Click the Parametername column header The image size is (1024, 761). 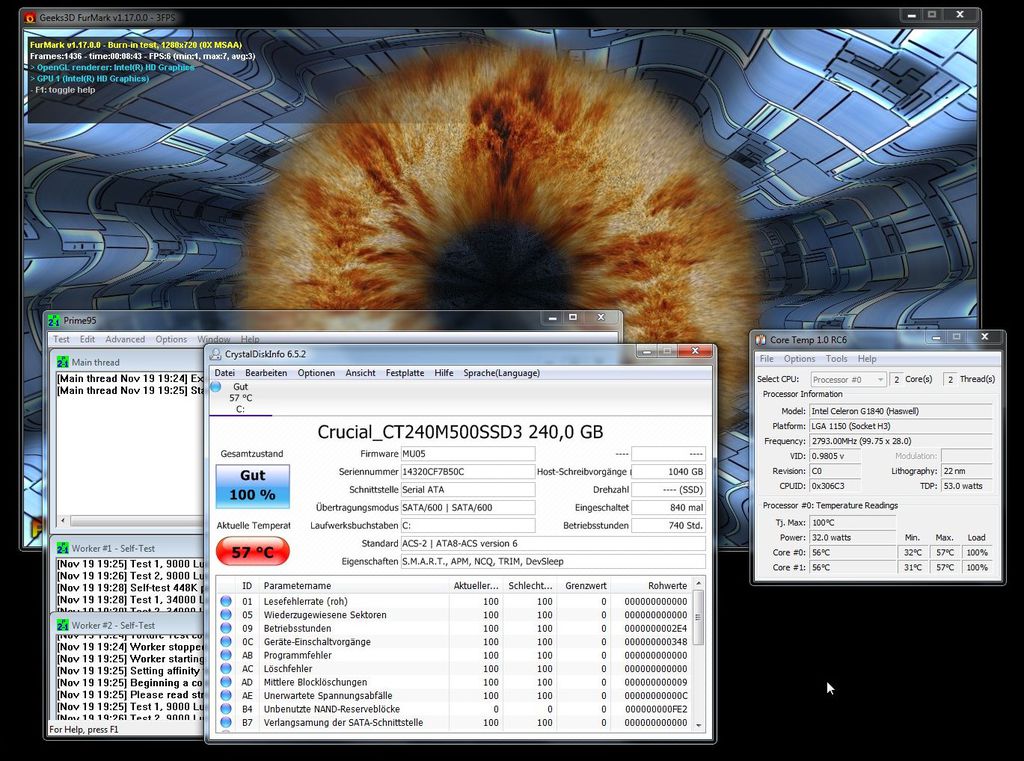tap(355, 585)
